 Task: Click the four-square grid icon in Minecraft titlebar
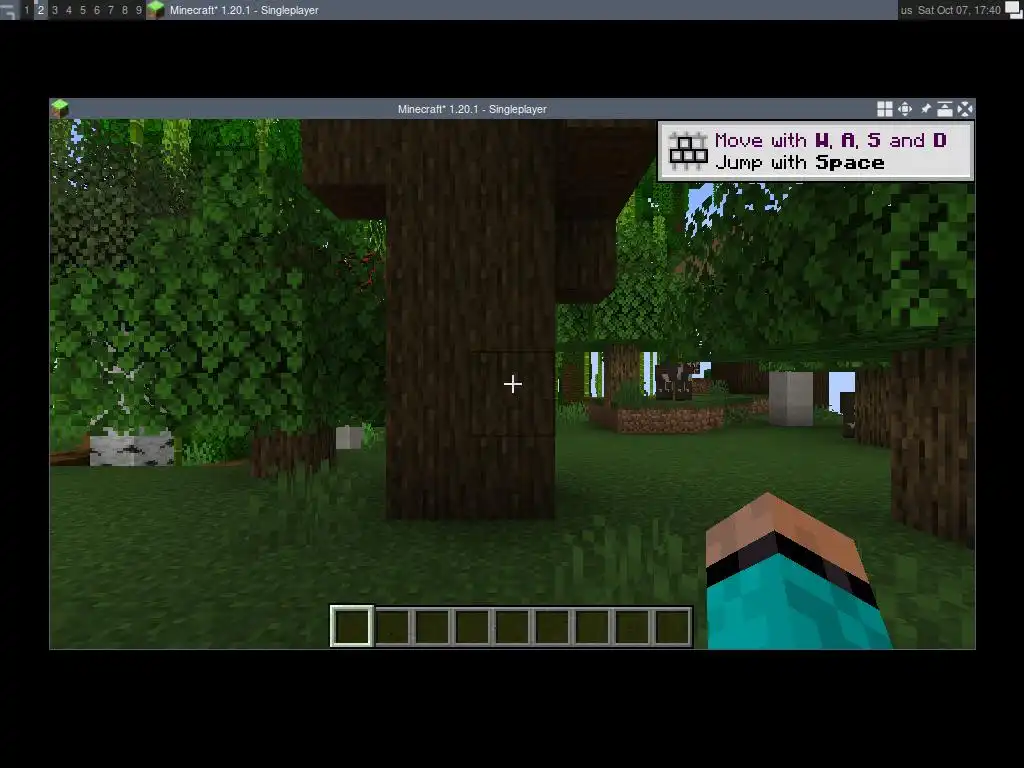point(884,109)
